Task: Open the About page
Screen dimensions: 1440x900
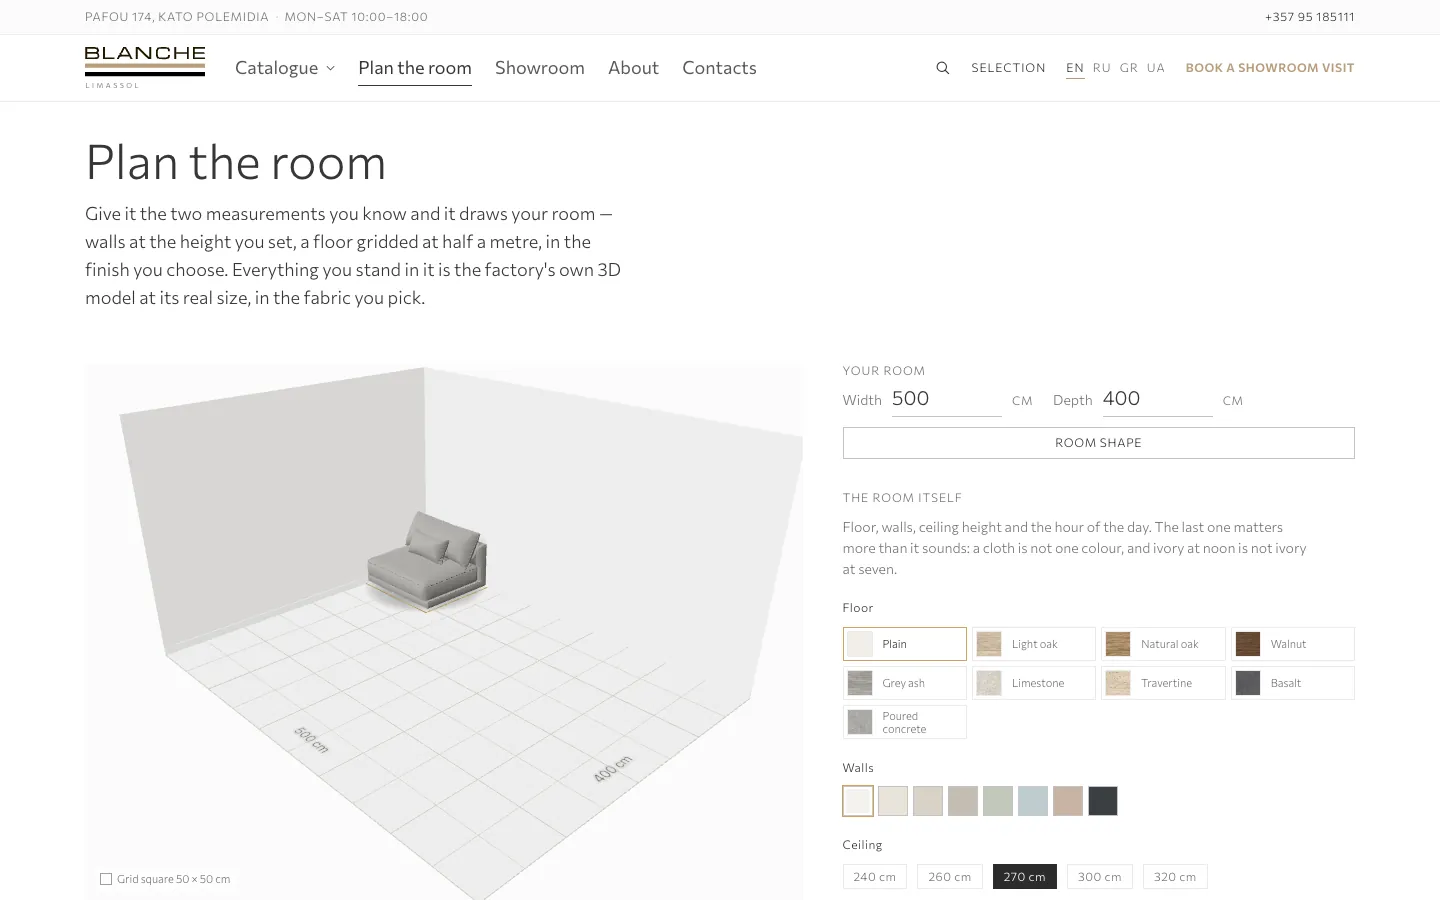Action: [633, 68]
